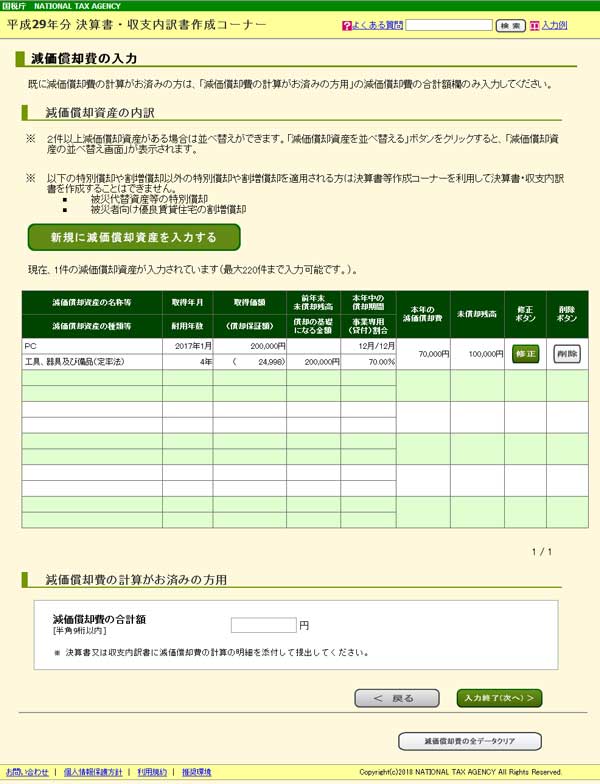Click the 減価償却費の合計額 input field
This screenshot has height=784, width=600.
click(264, 625)
